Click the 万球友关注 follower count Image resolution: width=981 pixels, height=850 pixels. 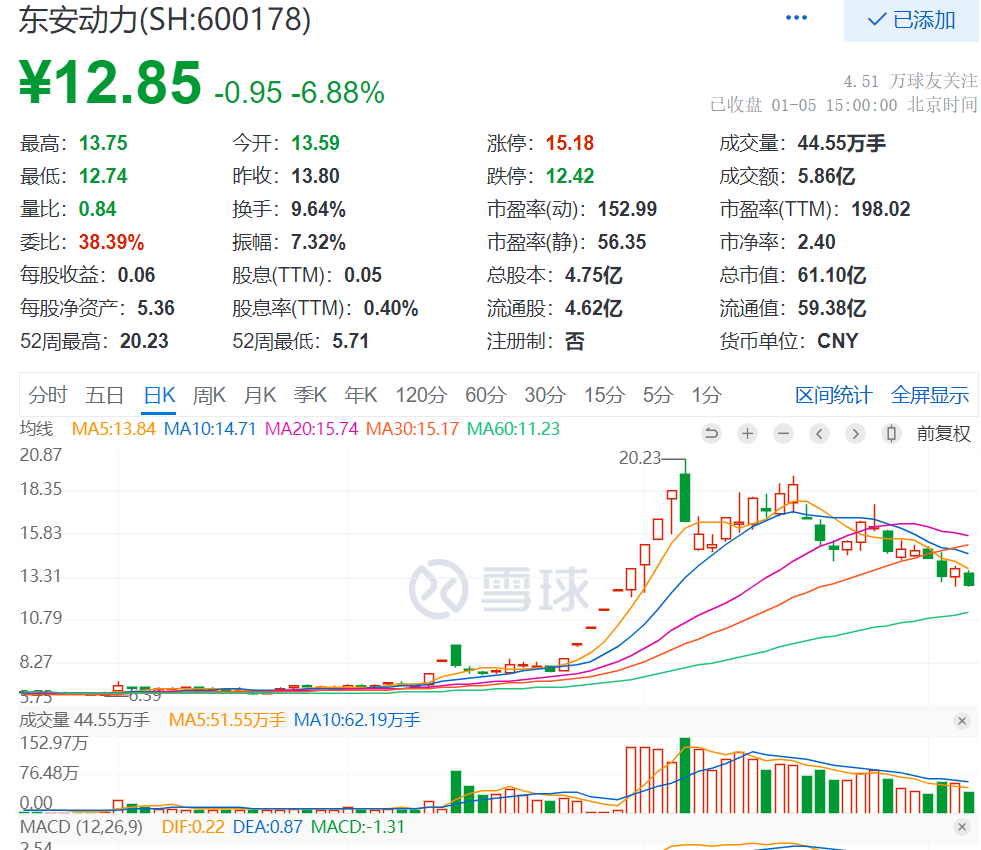(910, 81)
